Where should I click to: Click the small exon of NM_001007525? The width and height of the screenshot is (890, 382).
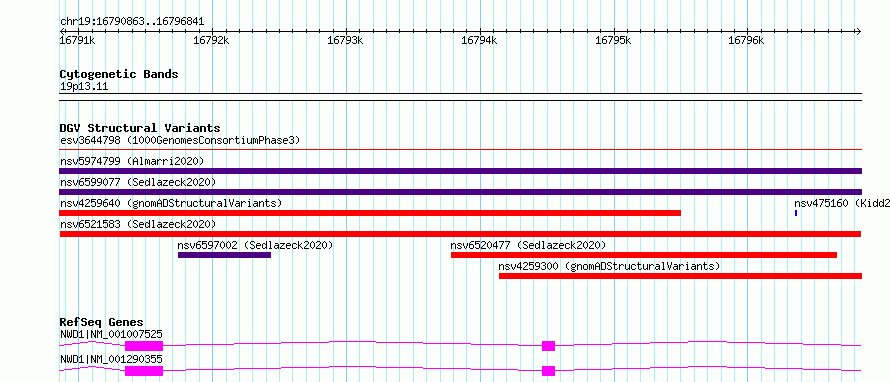[x=548, y=346]
